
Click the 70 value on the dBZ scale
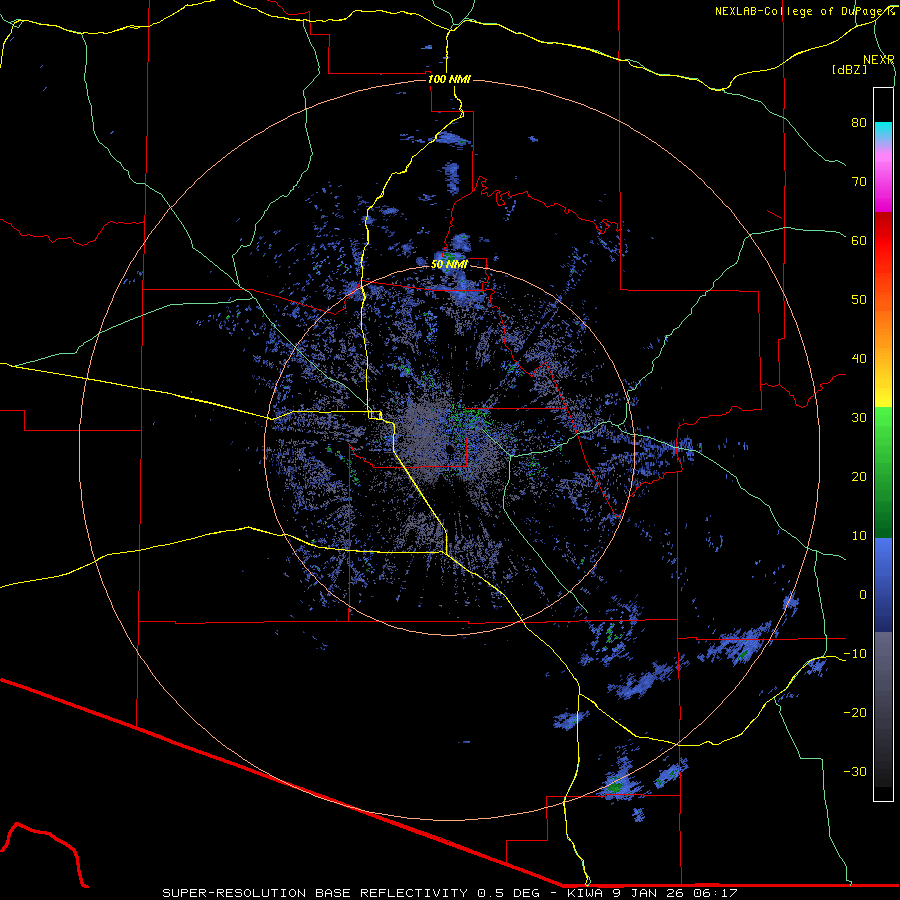[x=859, y=182]
